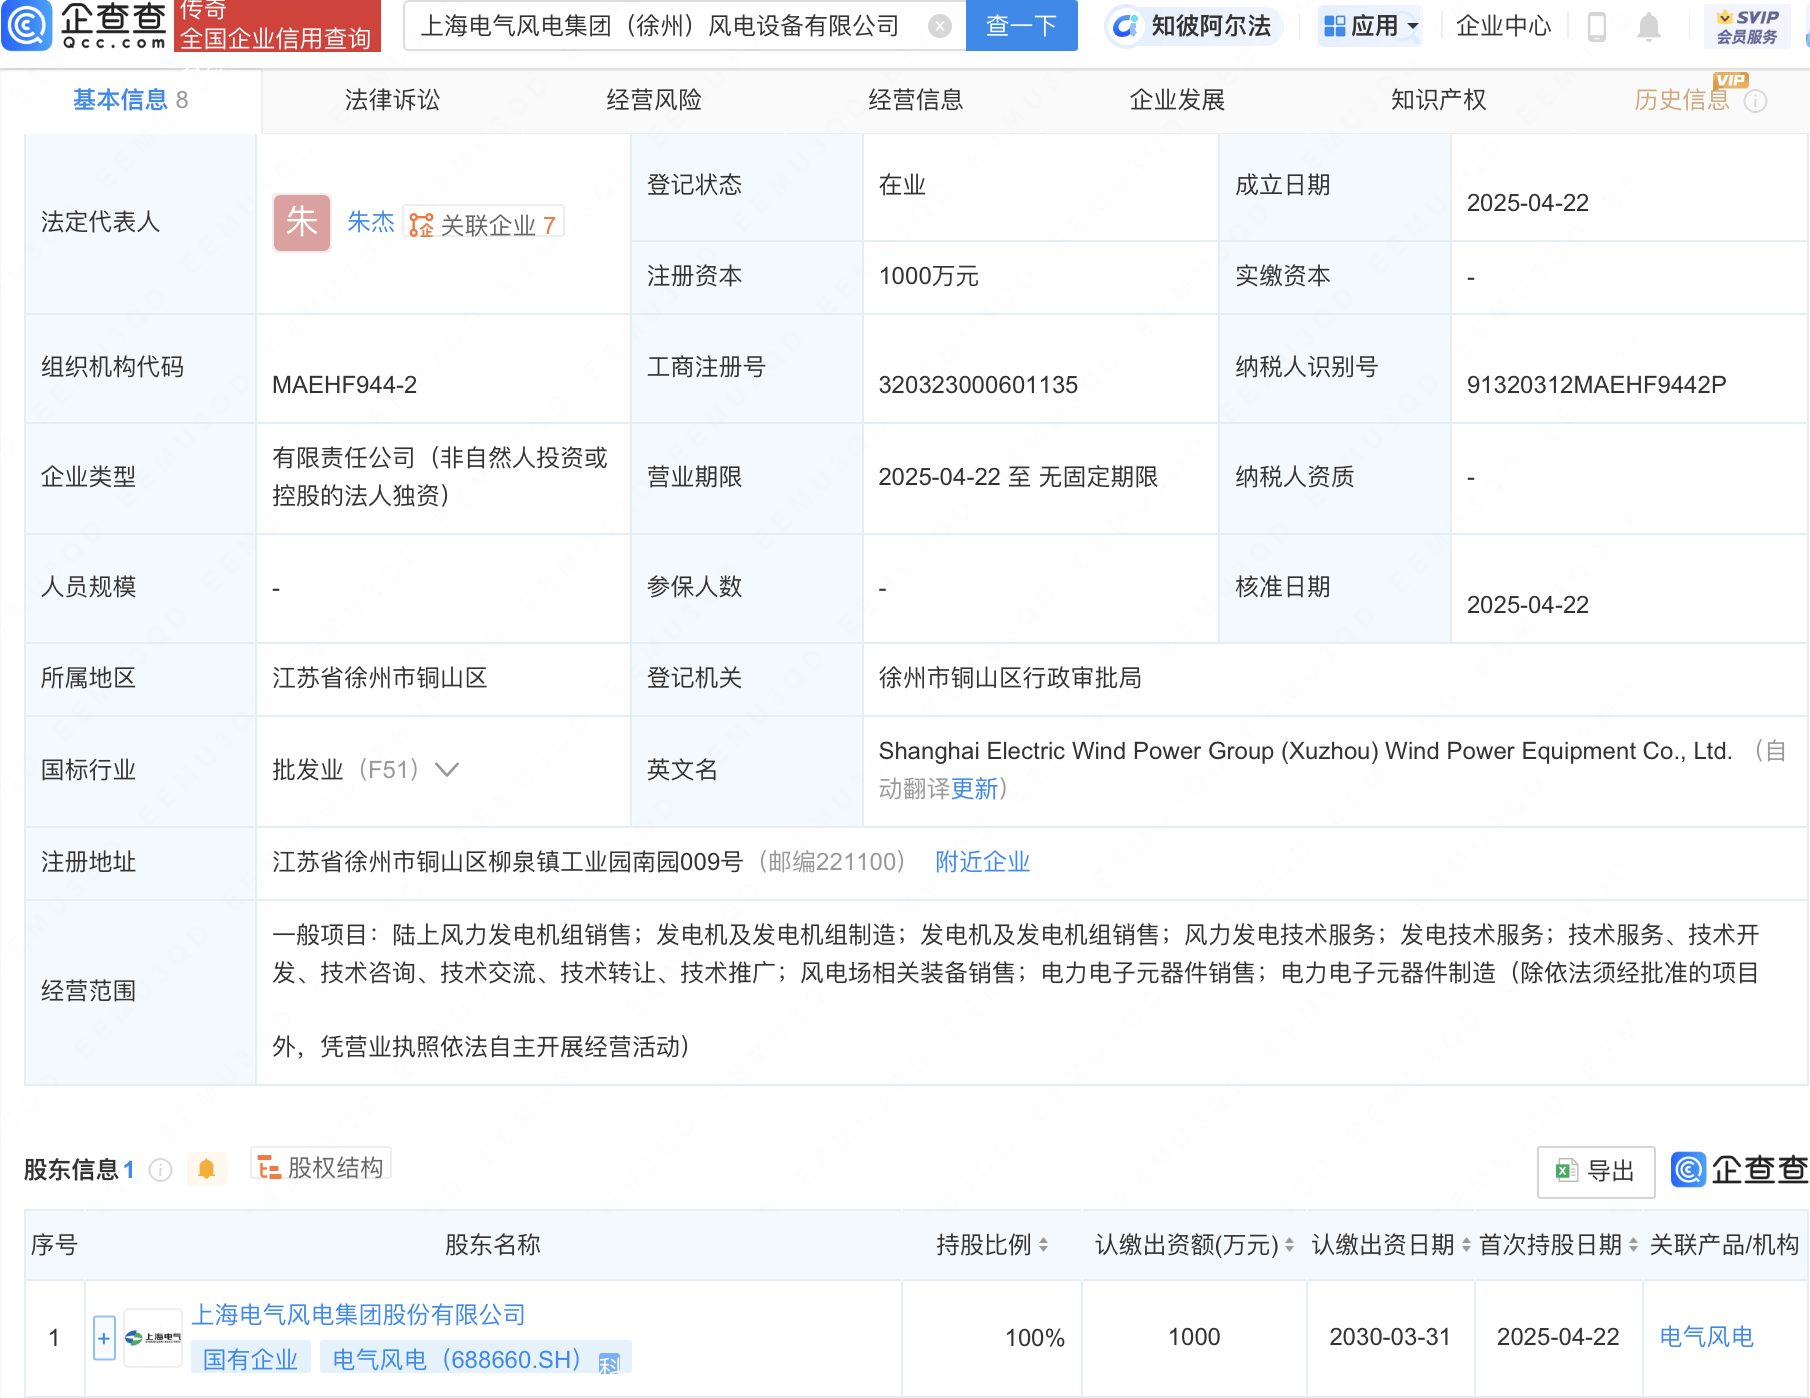Toggle sort on 持股比例 column

tap(1047, 1245)
